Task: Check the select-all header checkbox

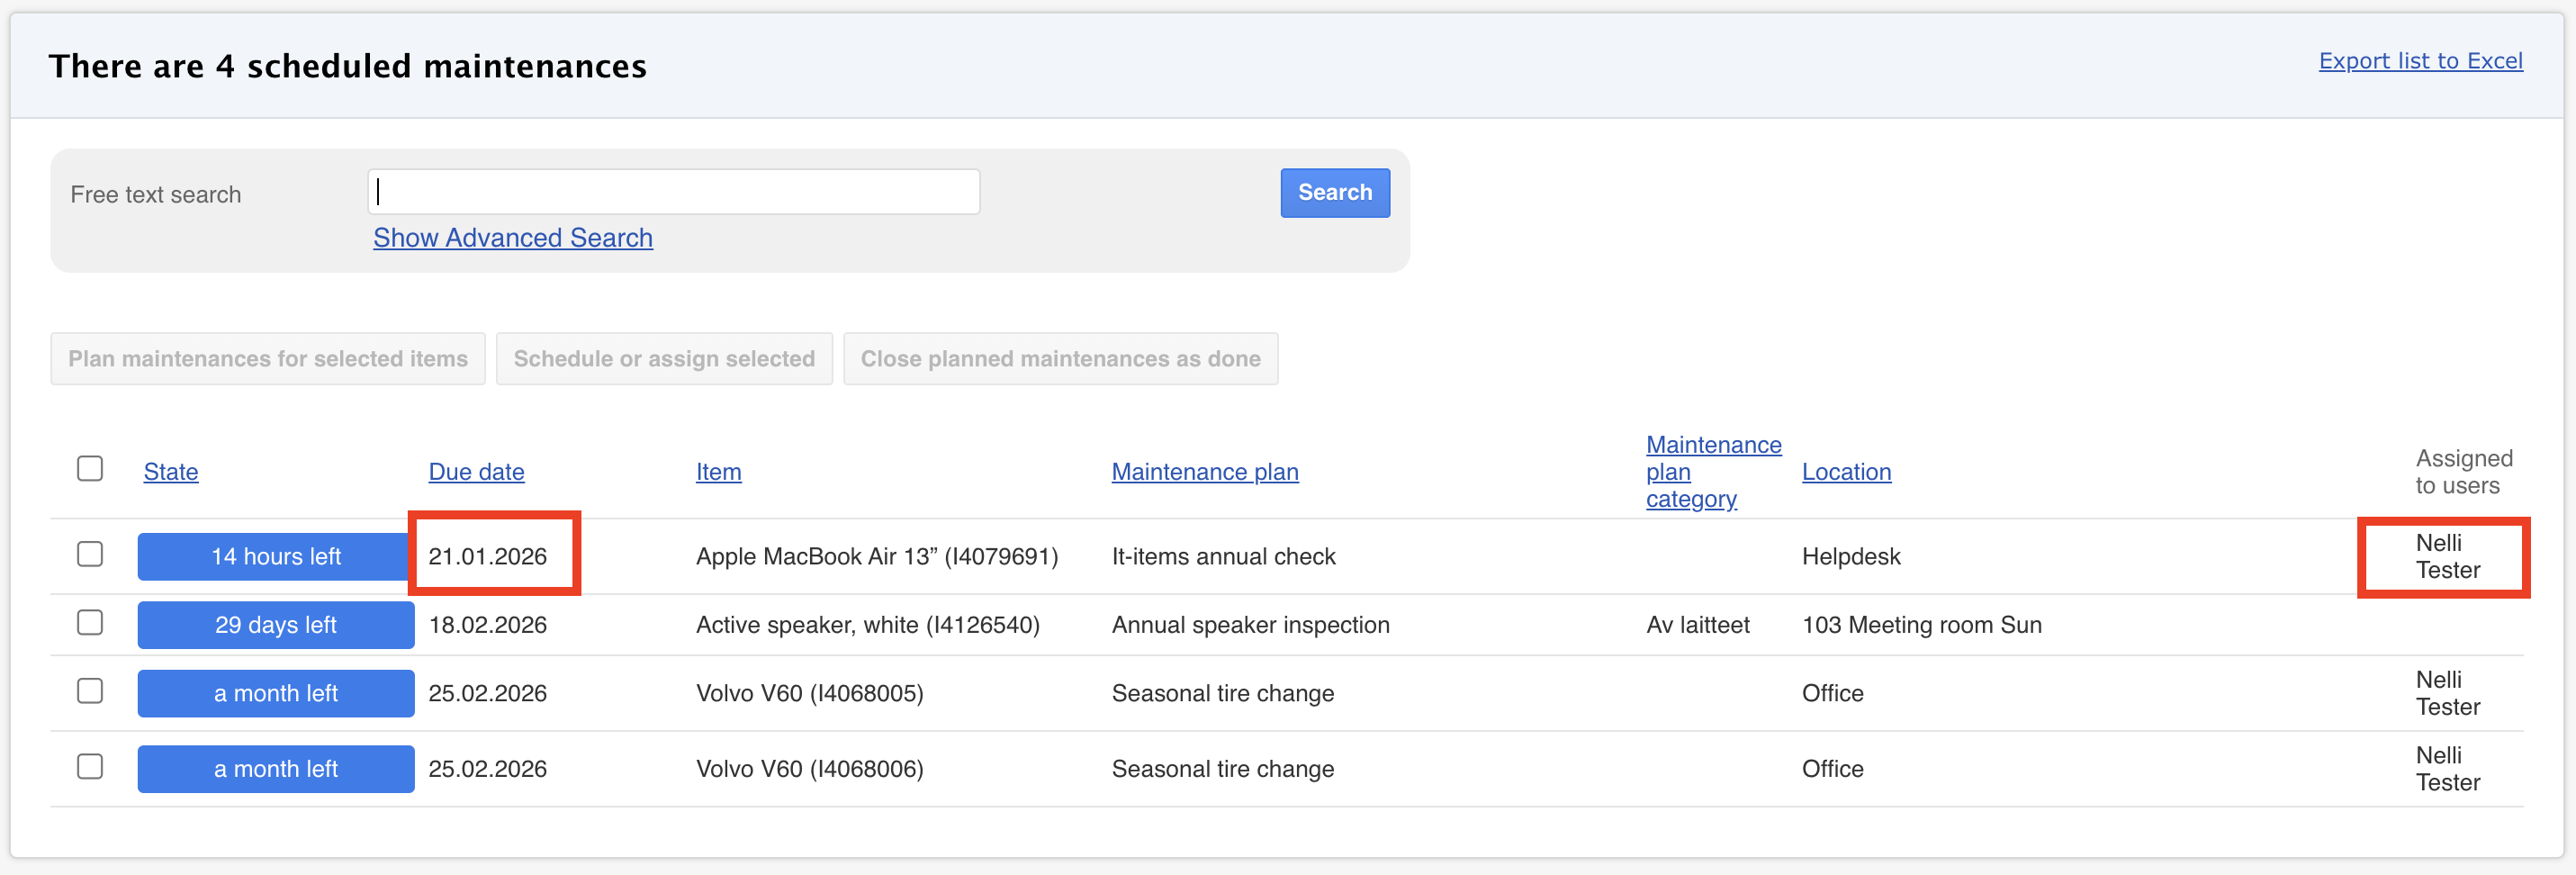Action: click(x=90, y=469)
